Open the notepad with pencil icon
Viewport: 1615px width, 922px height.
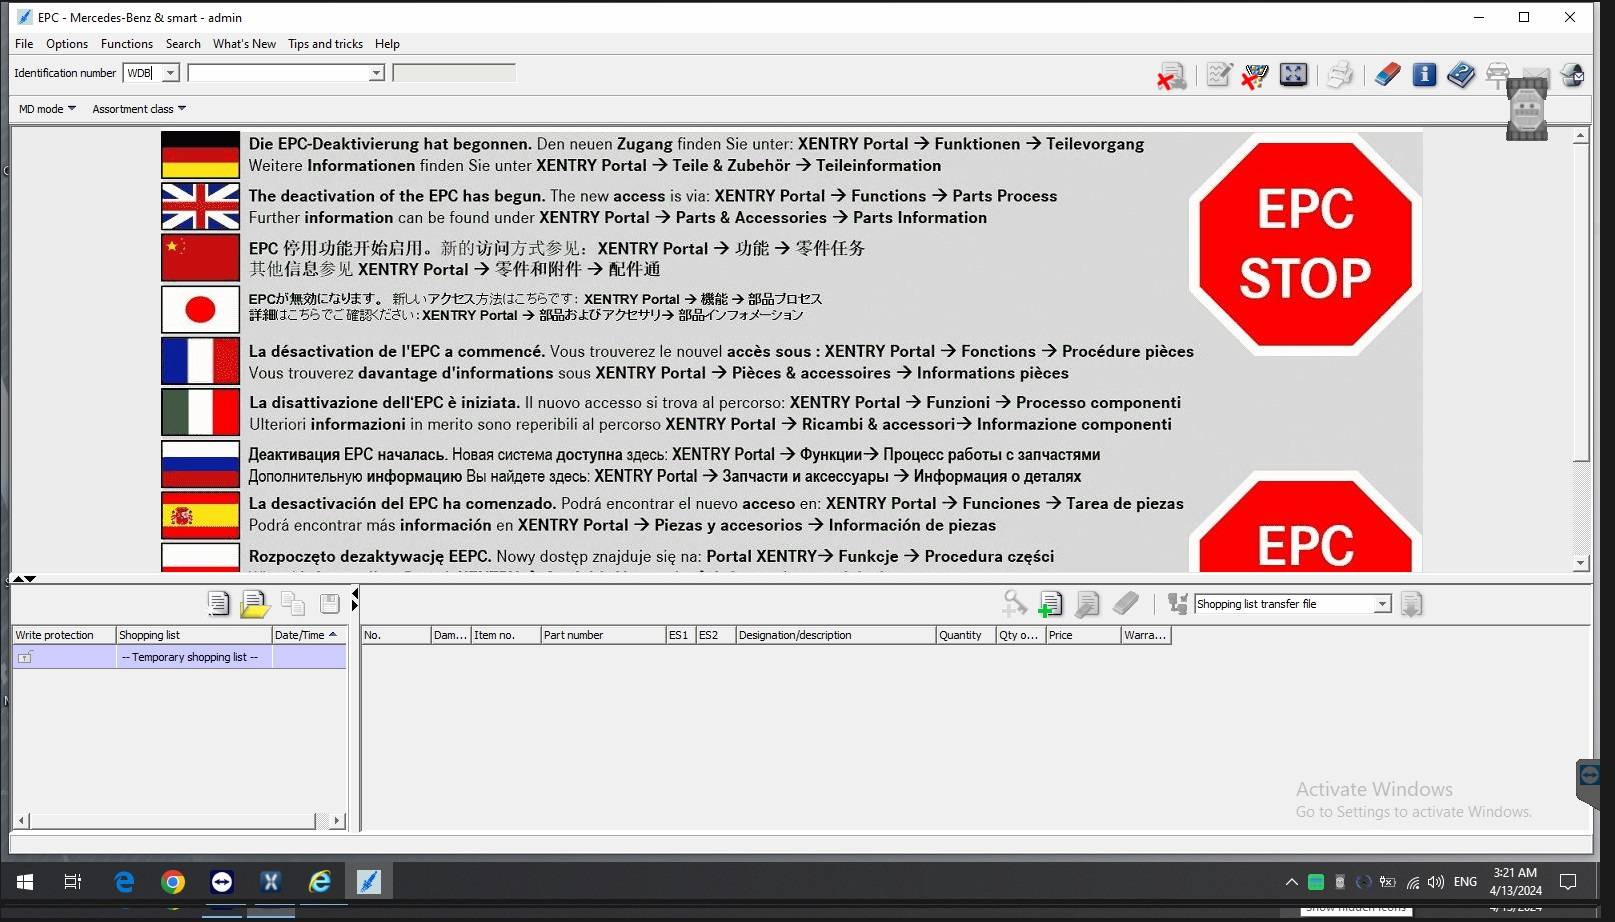[1219, 74]
